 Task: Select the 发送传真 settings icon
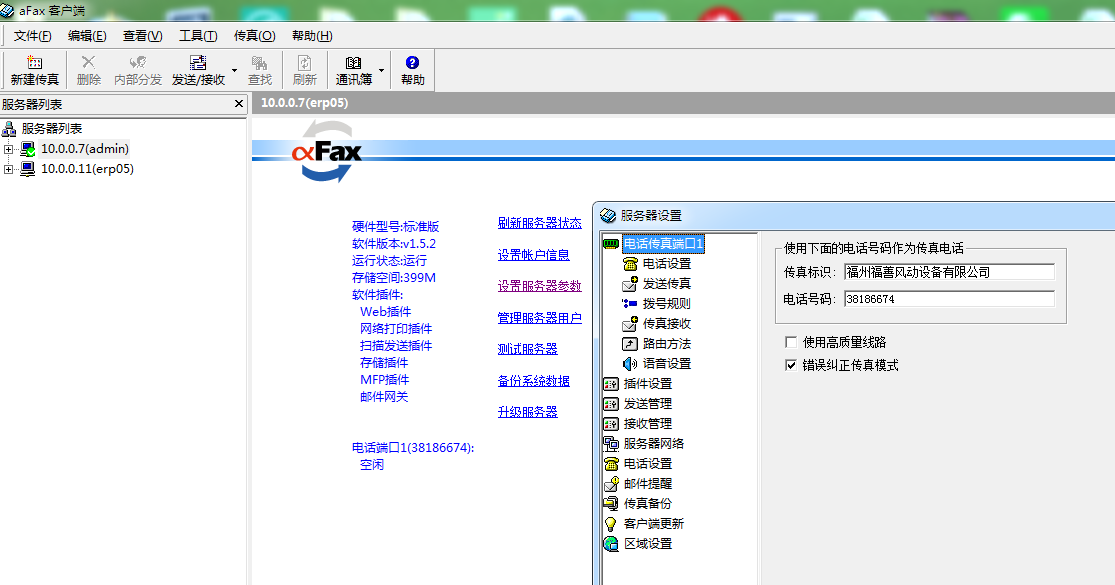click(x=630, y=284)
